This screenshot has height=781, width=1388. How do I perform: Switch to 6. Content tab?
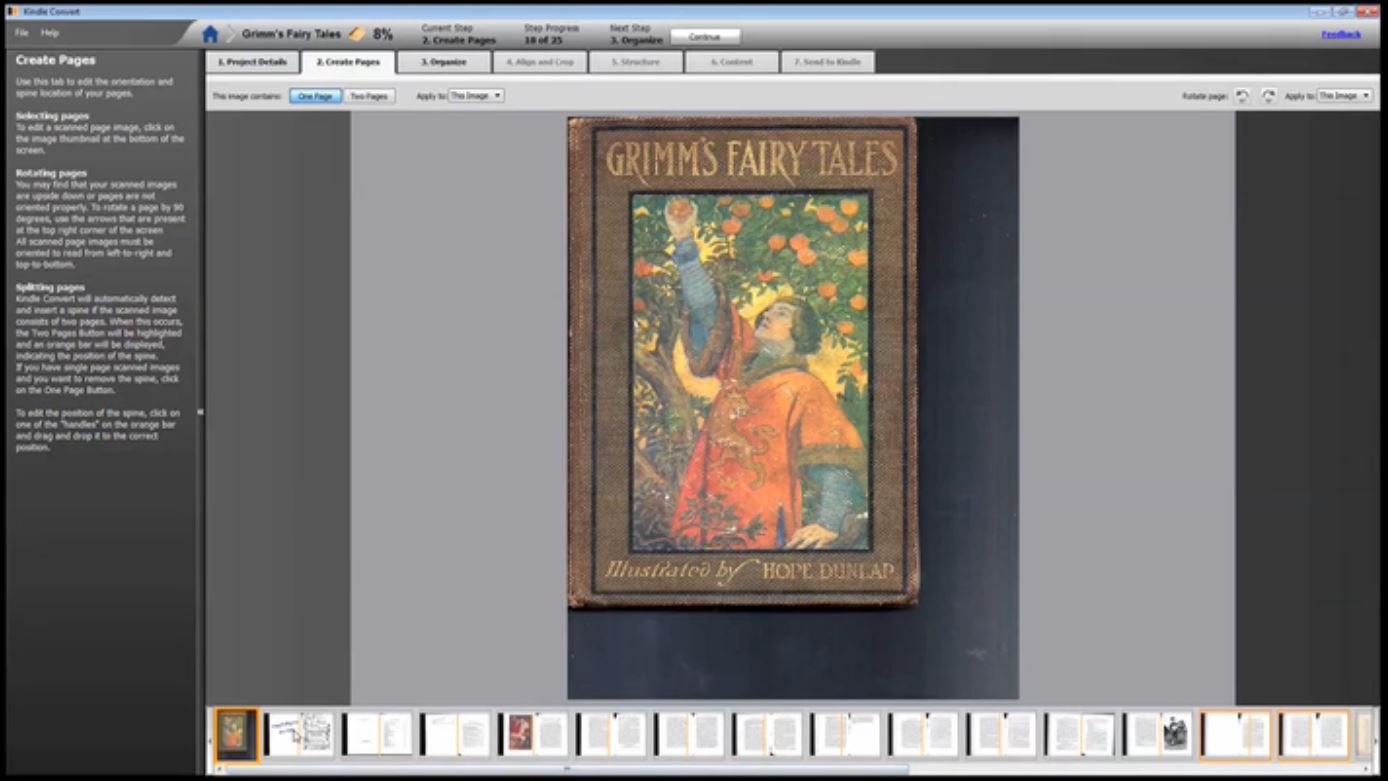pyautogui.click(x=731, y=62)
